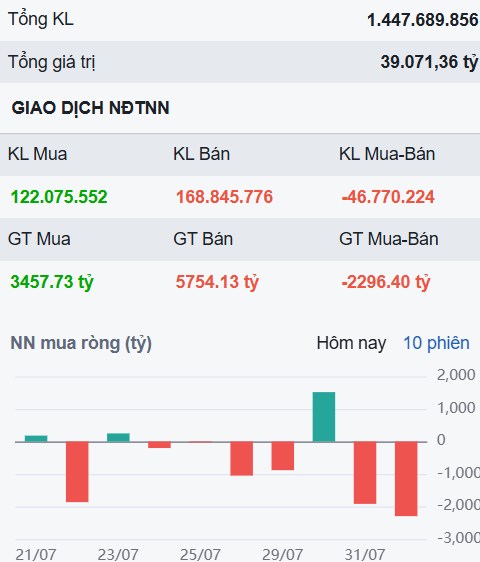Click the 21/07 x-axis date label
Viewport: 480px width, 562px height.
click(x=36, y=554)
